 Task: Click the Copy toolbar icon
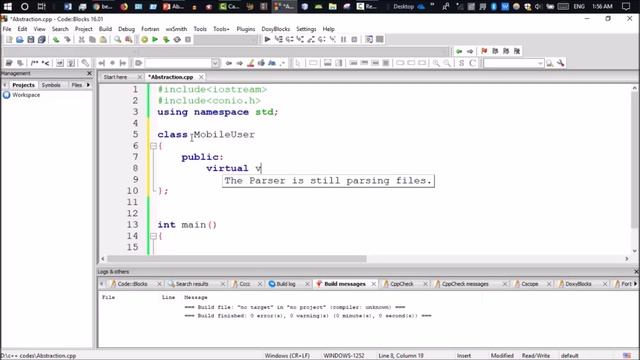(x=92, y=40)
